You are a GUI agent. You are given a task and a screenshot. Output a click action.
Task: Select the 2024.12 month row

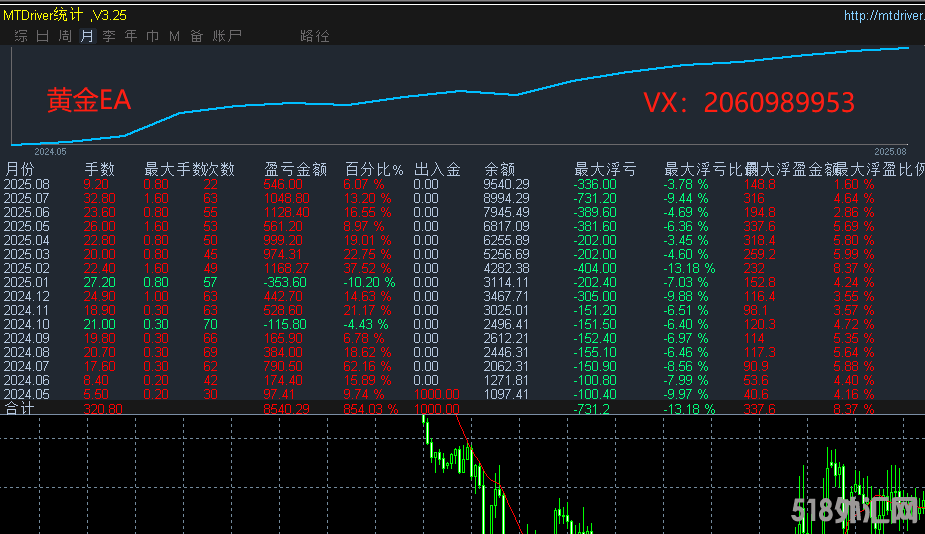coord(462,296)
